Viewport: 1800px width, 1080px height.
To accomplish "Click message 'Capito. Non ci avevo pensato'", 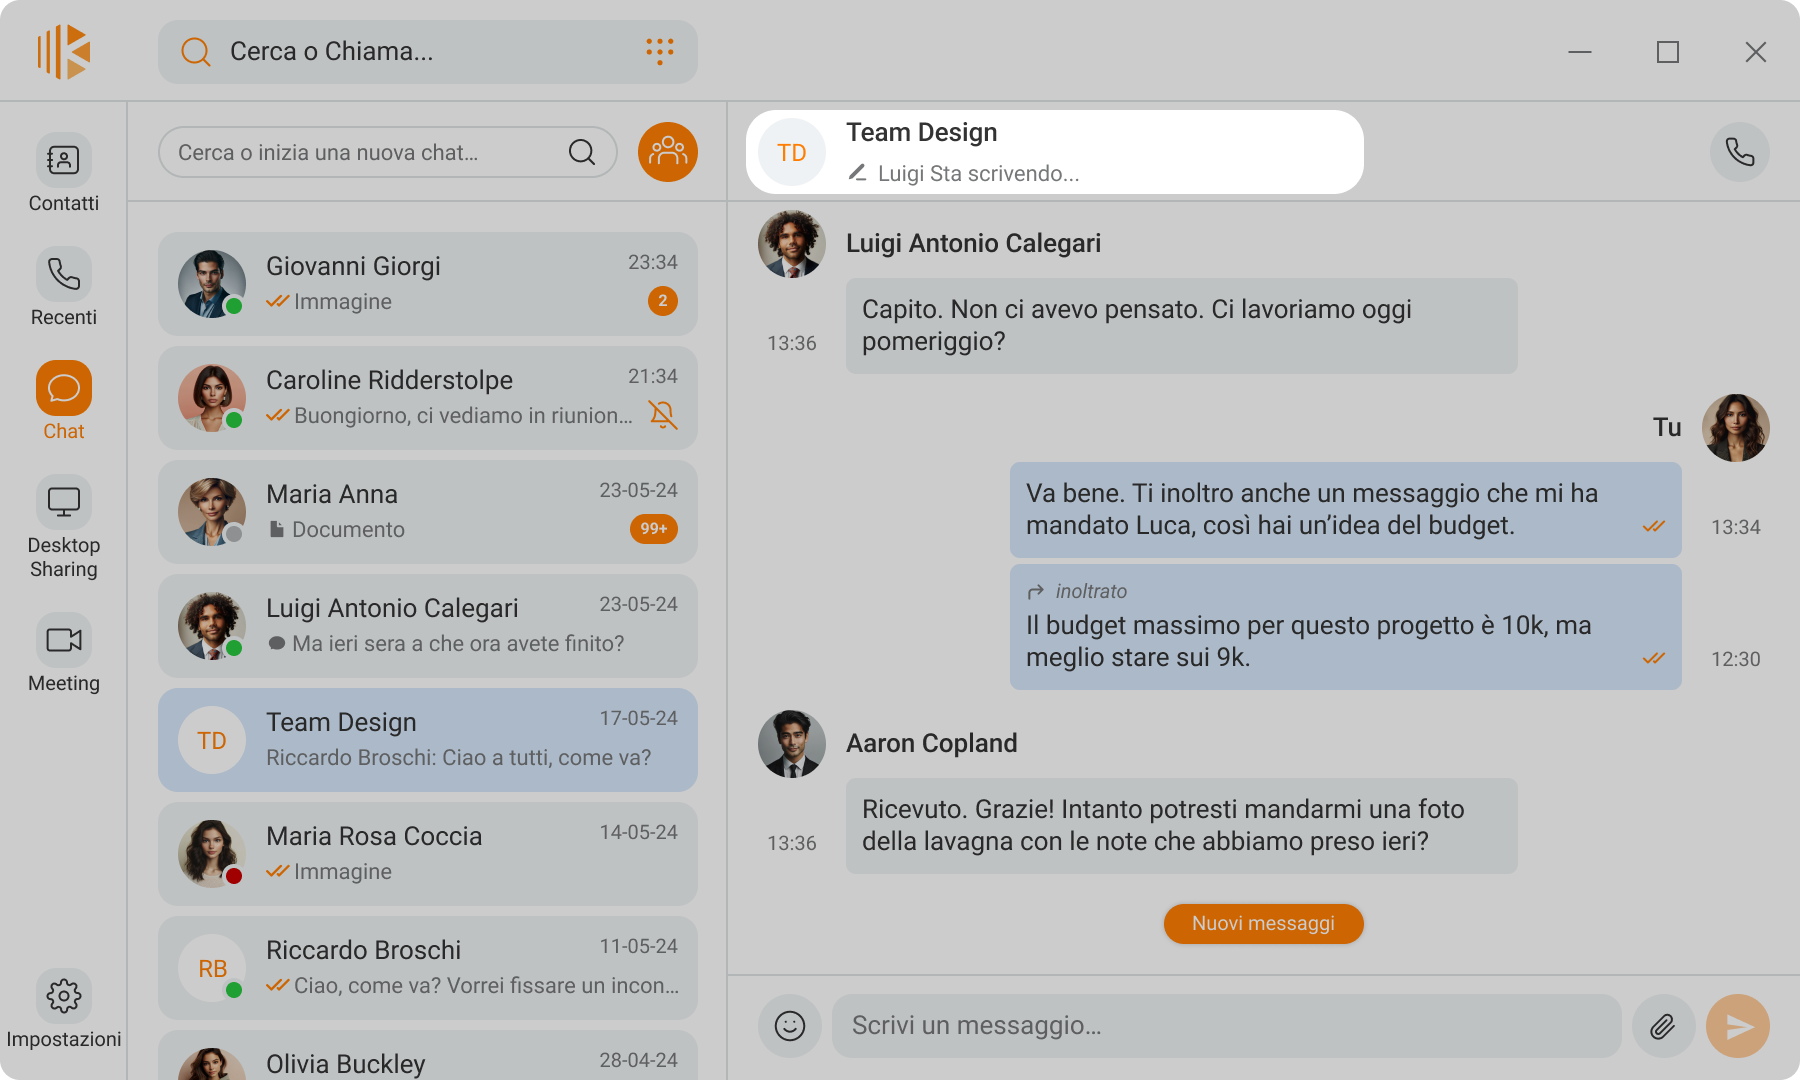I will click(1182, 326).
